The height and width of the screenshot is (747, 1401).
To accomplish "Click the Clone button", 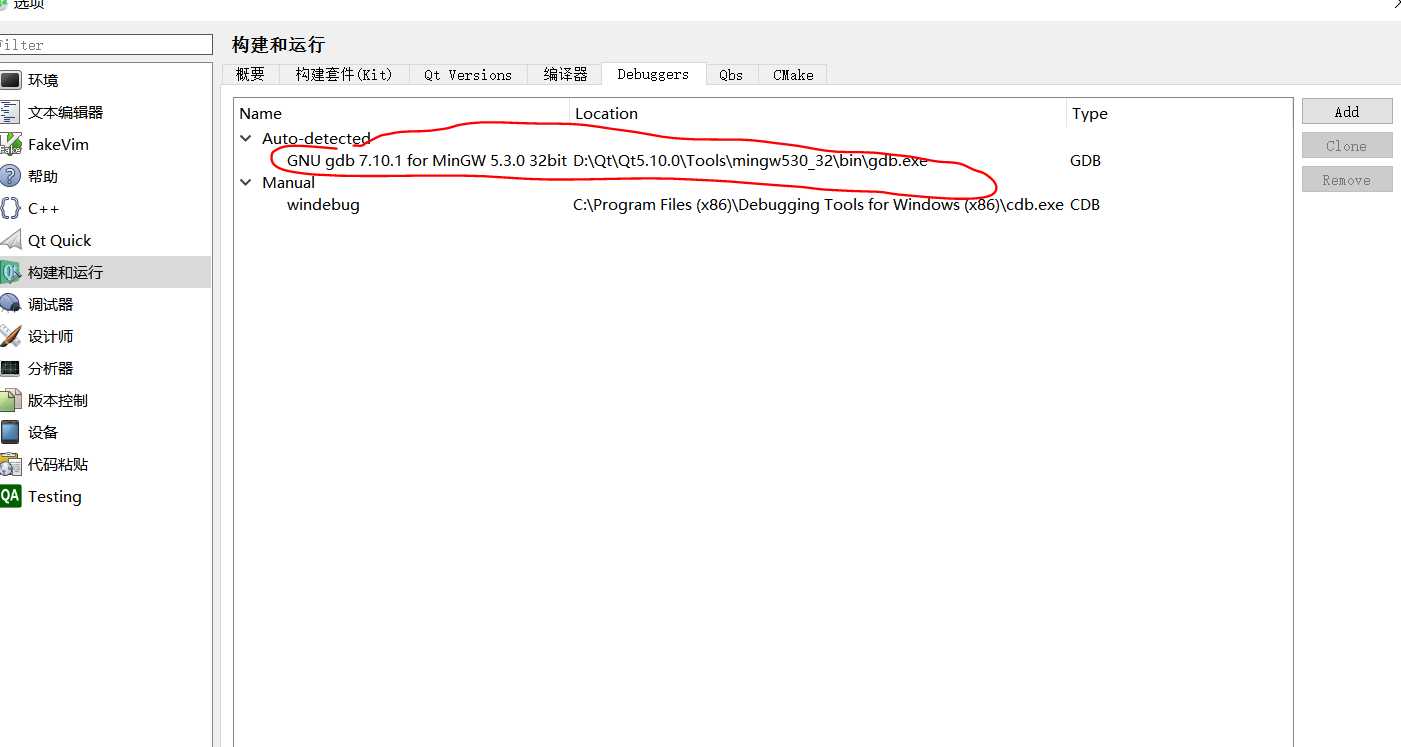I will (x=1347, y=145).
